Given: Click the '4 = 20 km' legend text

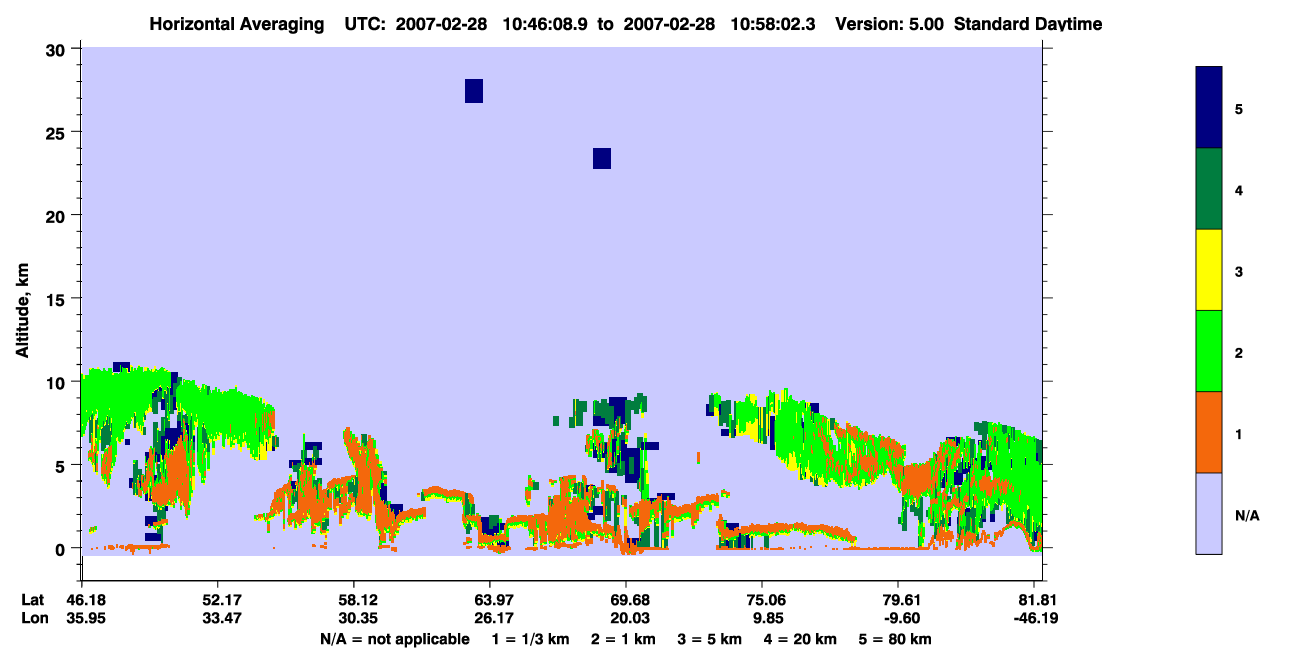Looking at the screenshot, I should click(x=802, y=639).
